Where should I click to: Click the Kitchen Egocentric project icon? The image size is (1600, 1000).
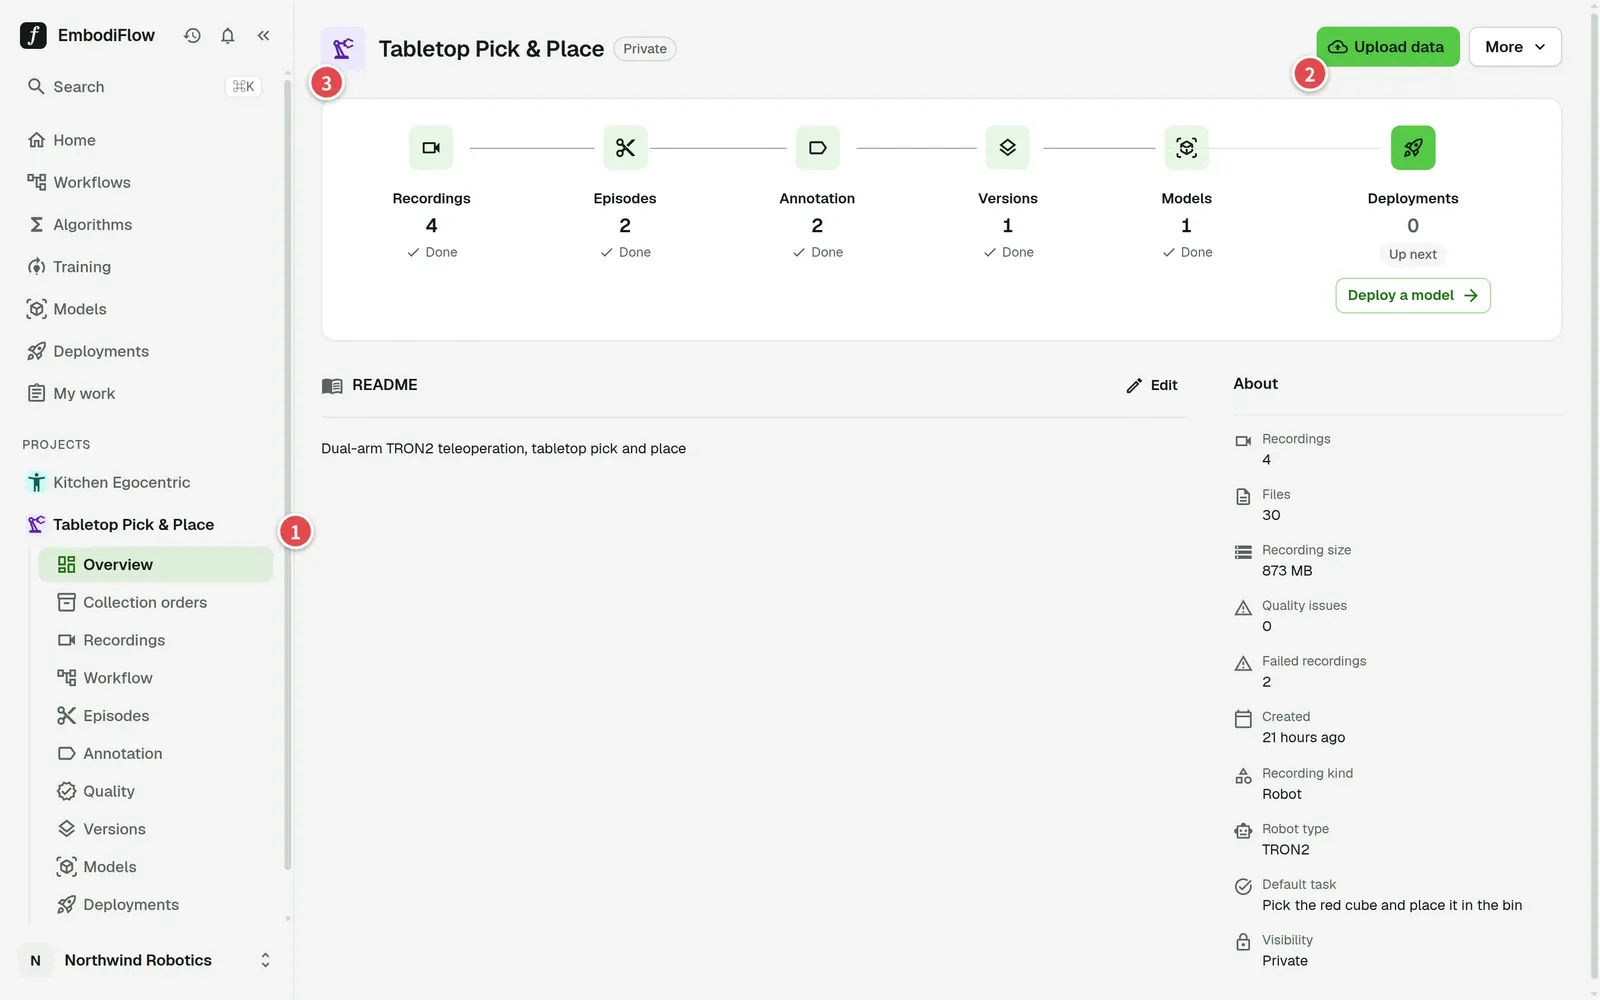coord(36,482)
